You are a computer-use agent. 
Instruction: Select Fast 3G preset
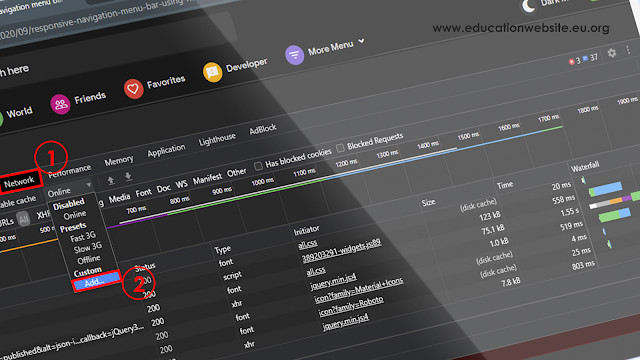pos(82,237)
